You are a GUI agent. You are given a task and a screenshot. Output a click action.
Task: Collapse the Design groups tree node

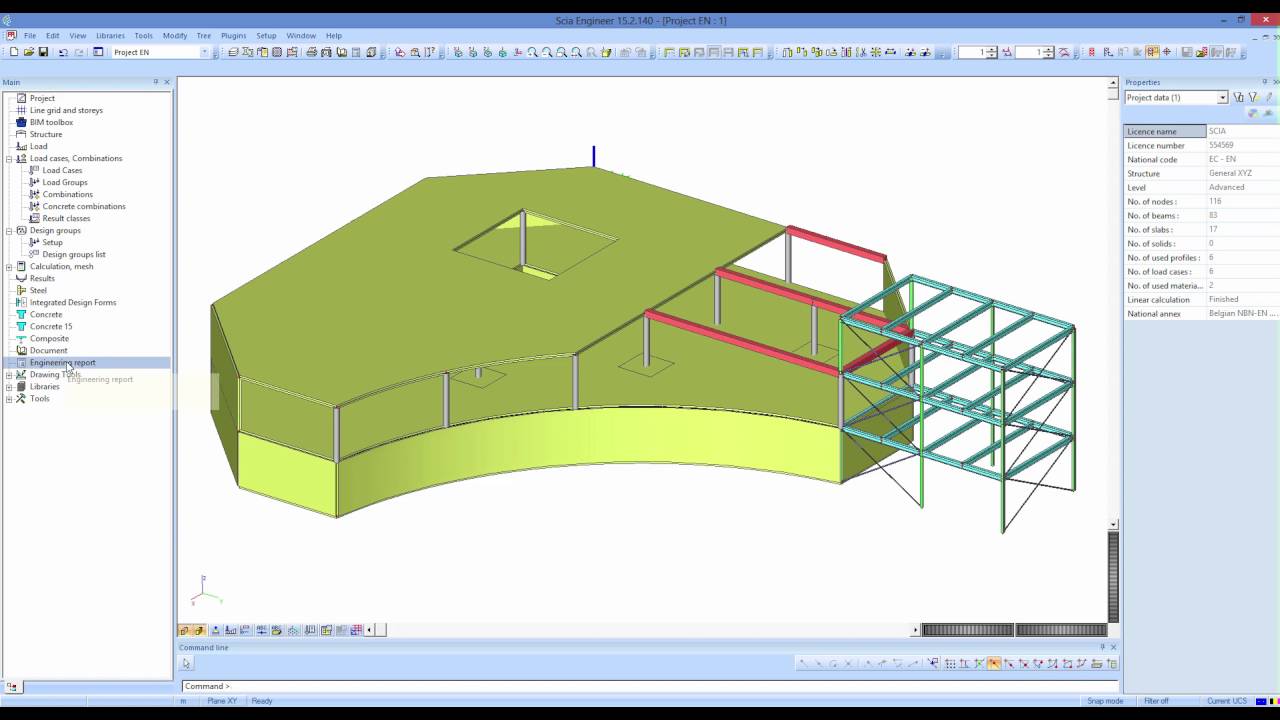[9, 230]
